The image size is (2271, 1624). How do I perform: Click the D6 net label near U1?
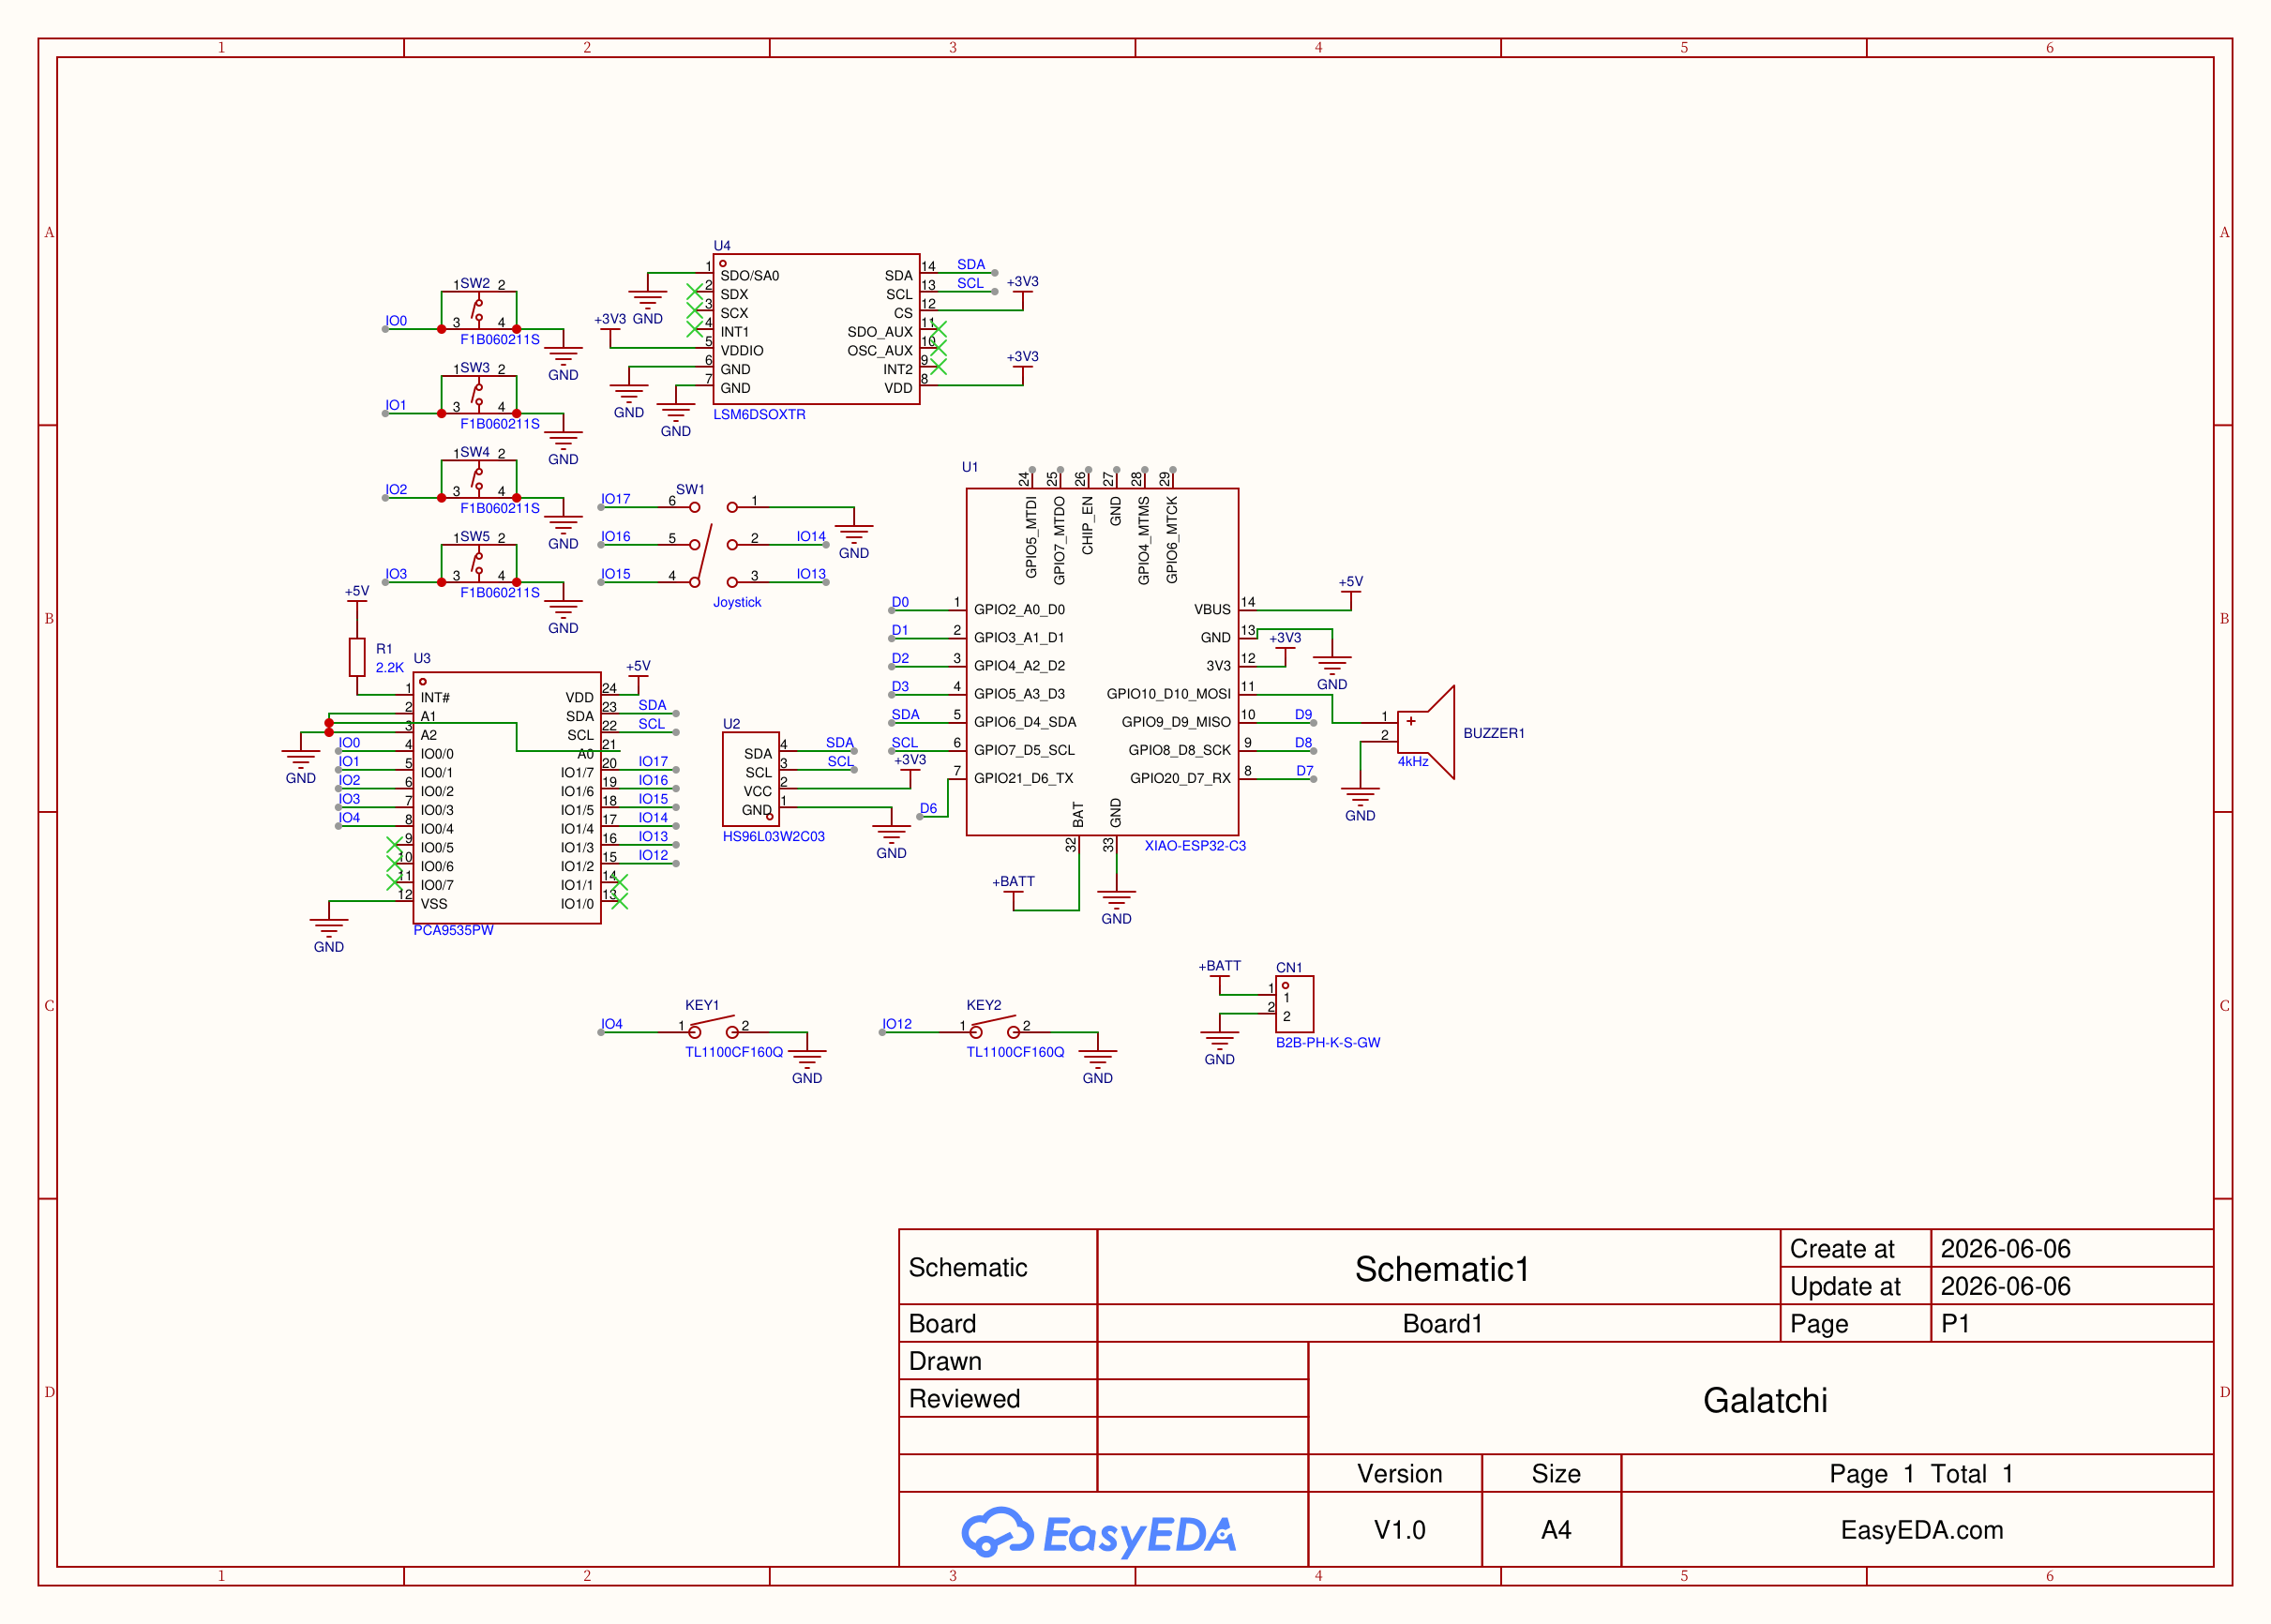click(x=928, y=808)
